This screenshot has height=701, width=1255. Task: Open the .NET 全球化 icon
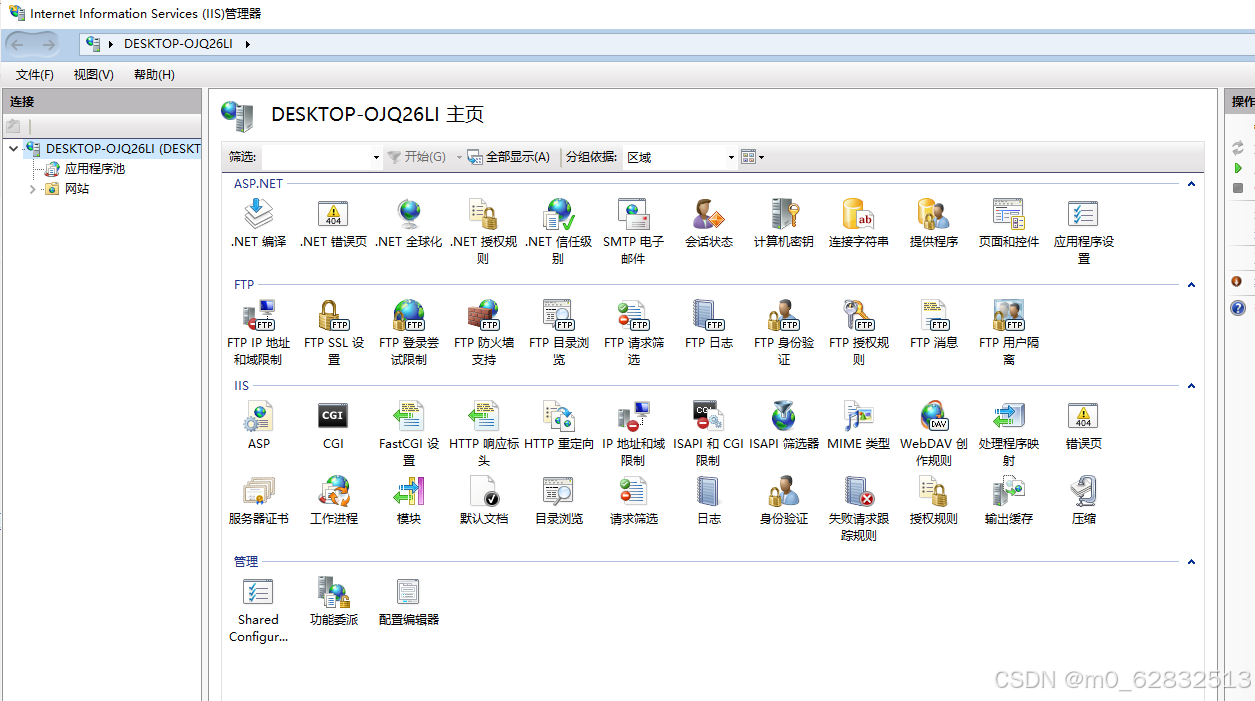pyautogui.click(x=408, y=223)
